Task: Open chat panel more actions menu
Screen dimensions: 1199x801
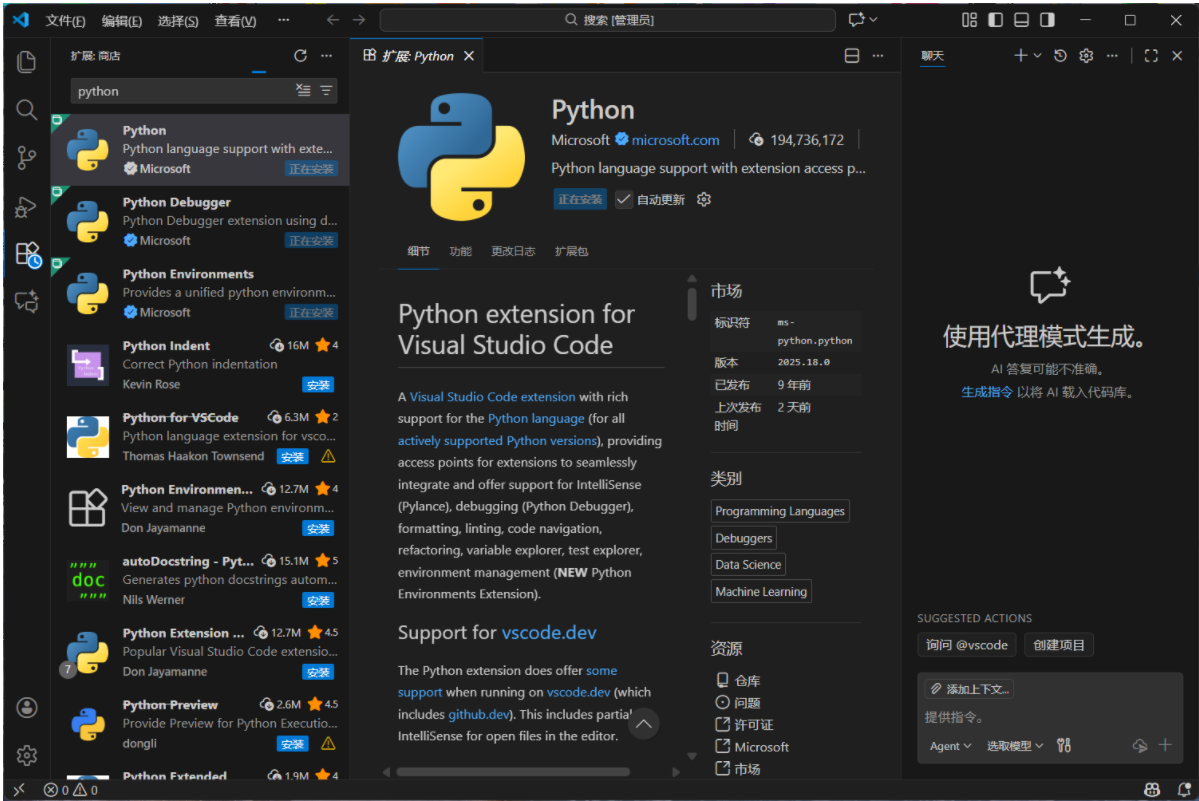Action: 1112,56
